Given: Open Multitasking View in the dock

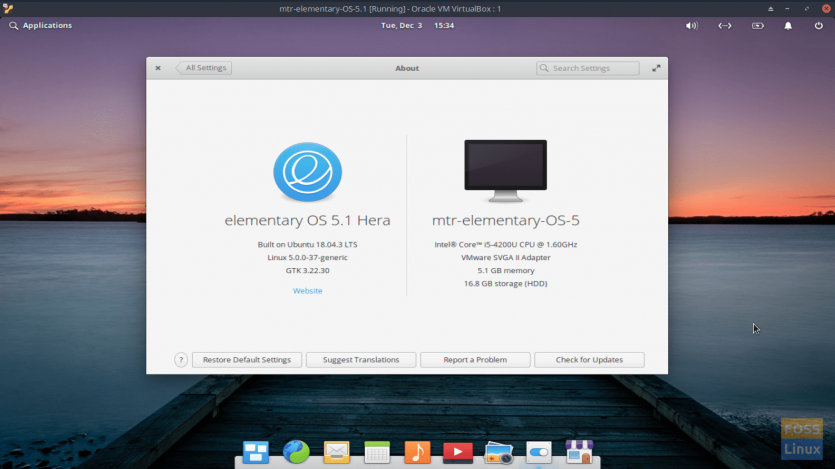Looking at the screenshot, I should (256, 452).
